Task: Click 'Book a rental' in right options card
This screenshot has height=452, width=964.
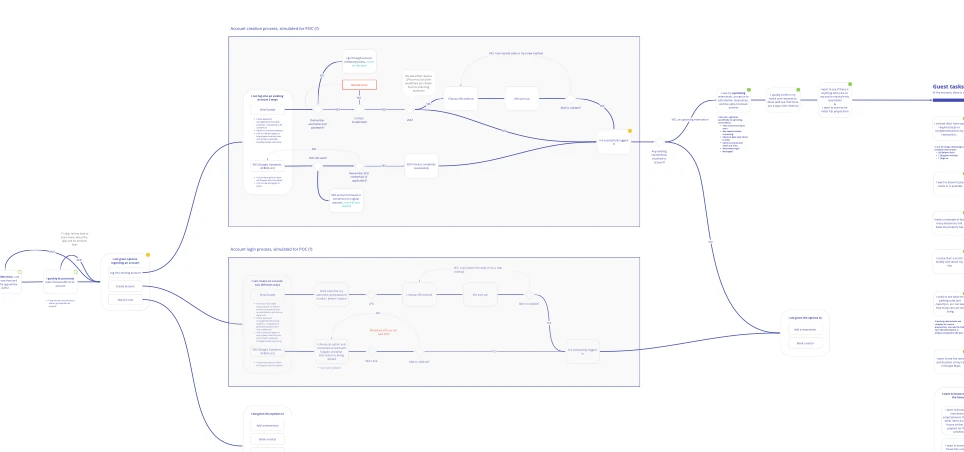Action: click(805, 343)
